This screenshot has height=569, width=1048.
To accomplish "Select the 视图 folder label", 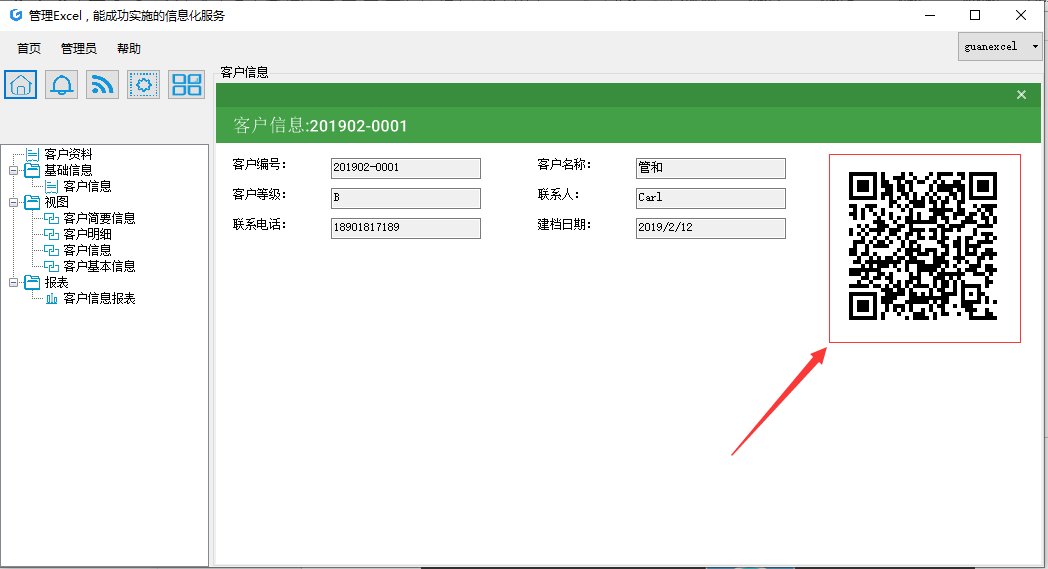I will 56,203.
